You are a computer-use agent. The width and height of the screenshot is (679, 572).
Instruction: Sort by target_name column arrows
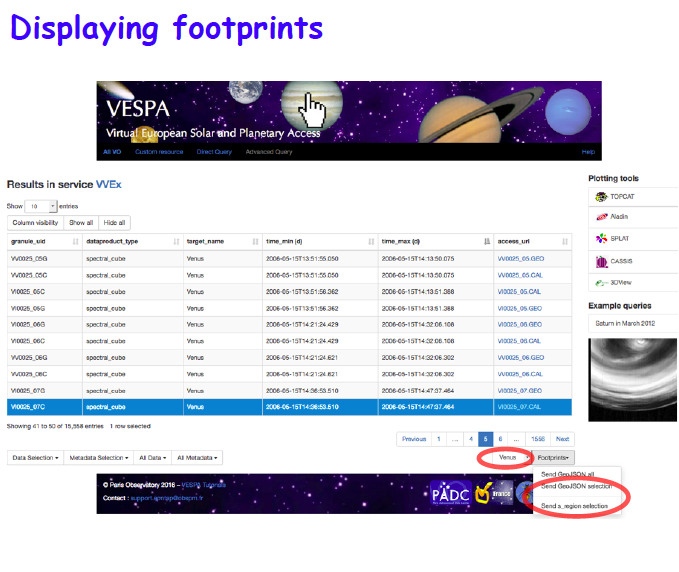click(255, 242)
